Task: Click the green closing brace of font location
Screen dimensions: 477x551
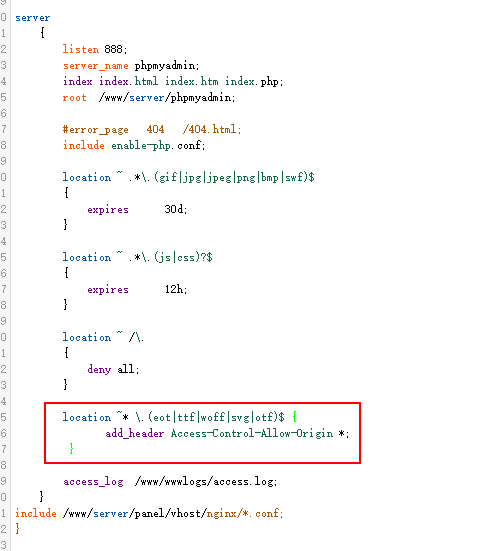Action: point(71,448)
